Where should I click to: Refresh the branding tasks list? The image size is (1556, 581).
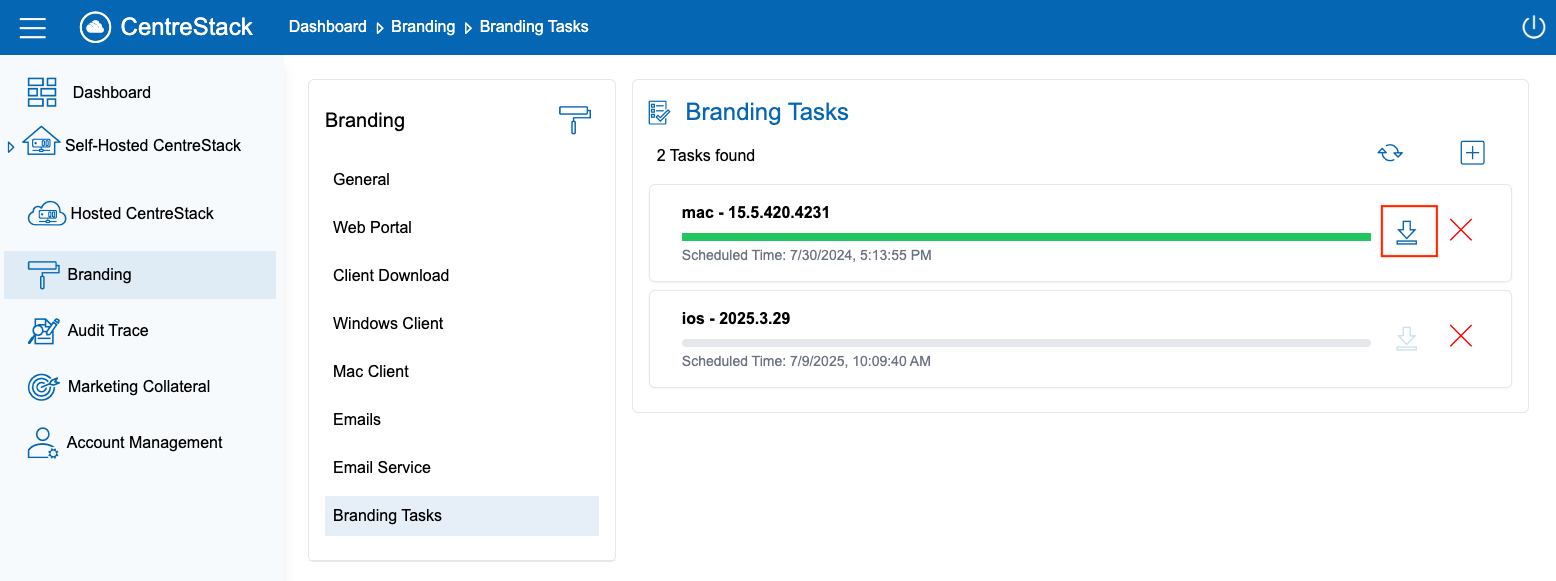[x=1390, y=153]
